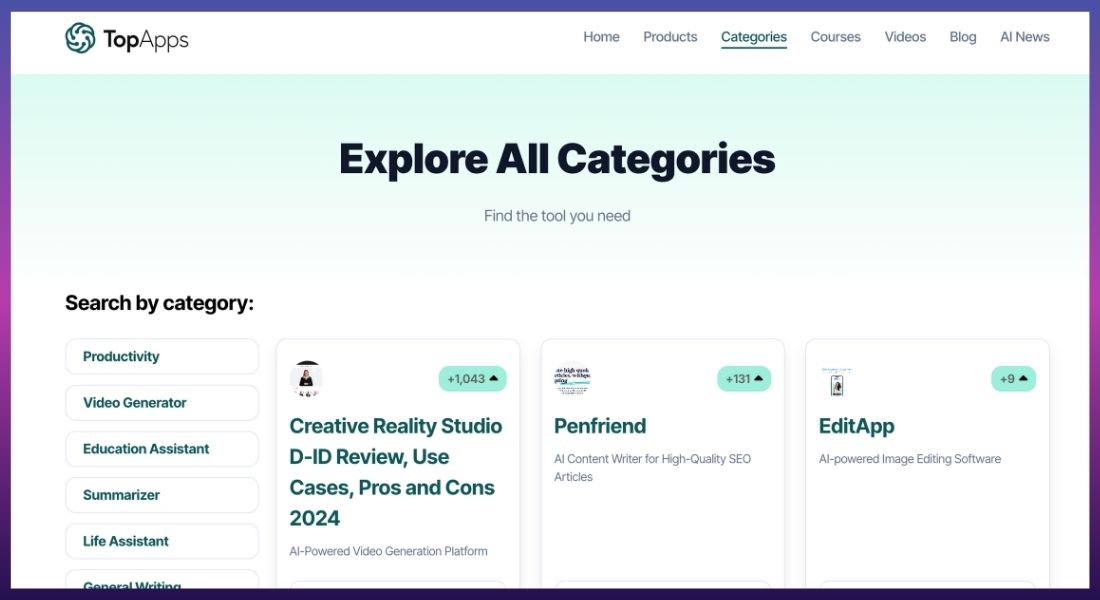Filter by the Productivity category
Image resolution: width=1100 pixels, height=600 pixels.
(x=162, y=356)
